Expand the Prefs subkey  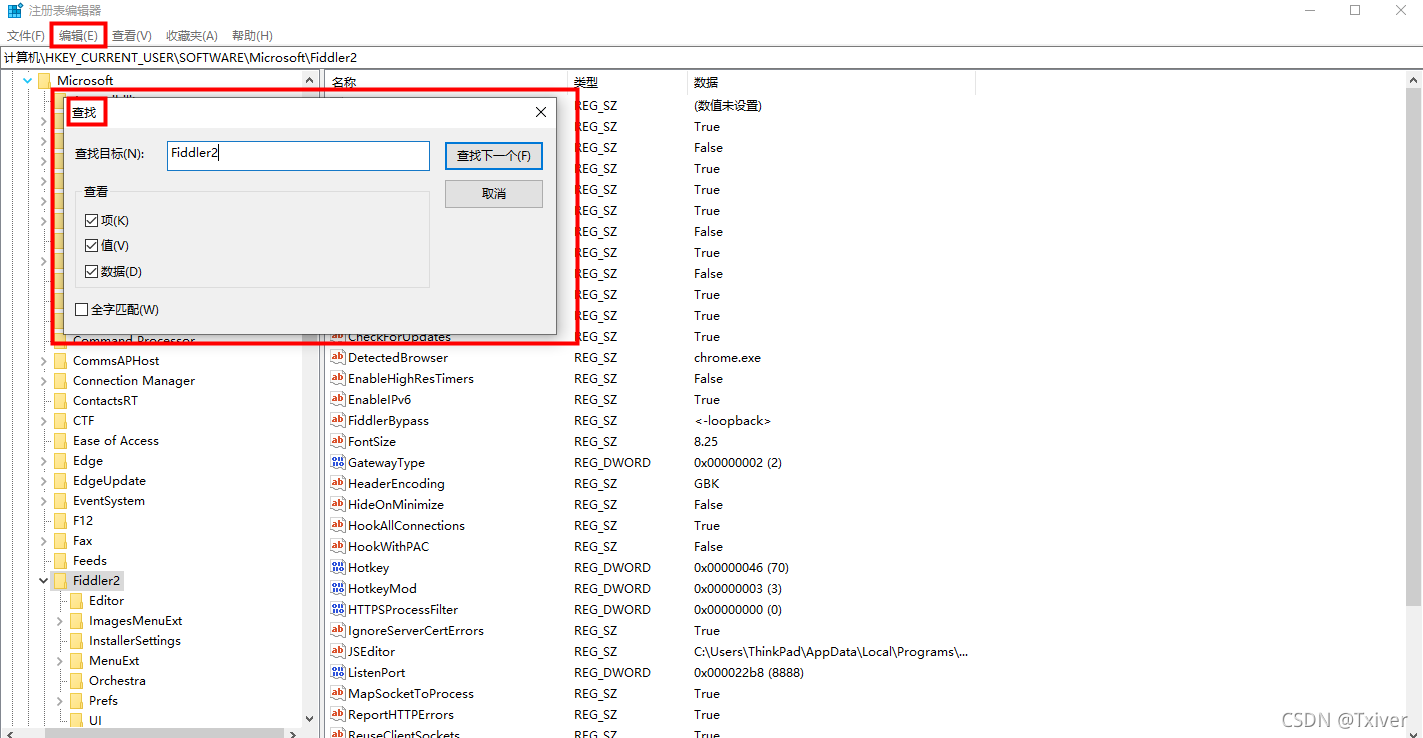(59, 700)
